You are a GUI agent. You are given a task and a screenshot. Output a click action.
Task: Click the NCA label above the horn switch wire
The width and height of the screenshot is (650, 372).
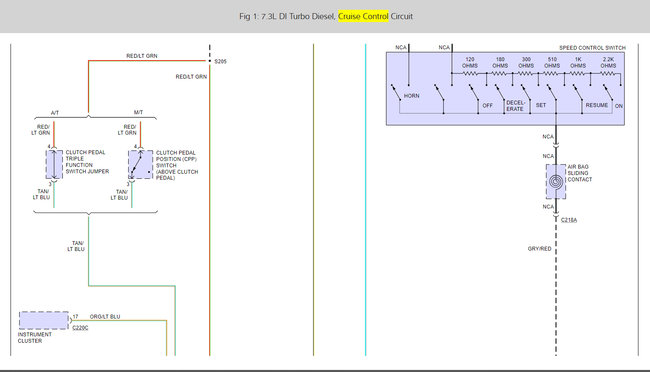[401, 48]
